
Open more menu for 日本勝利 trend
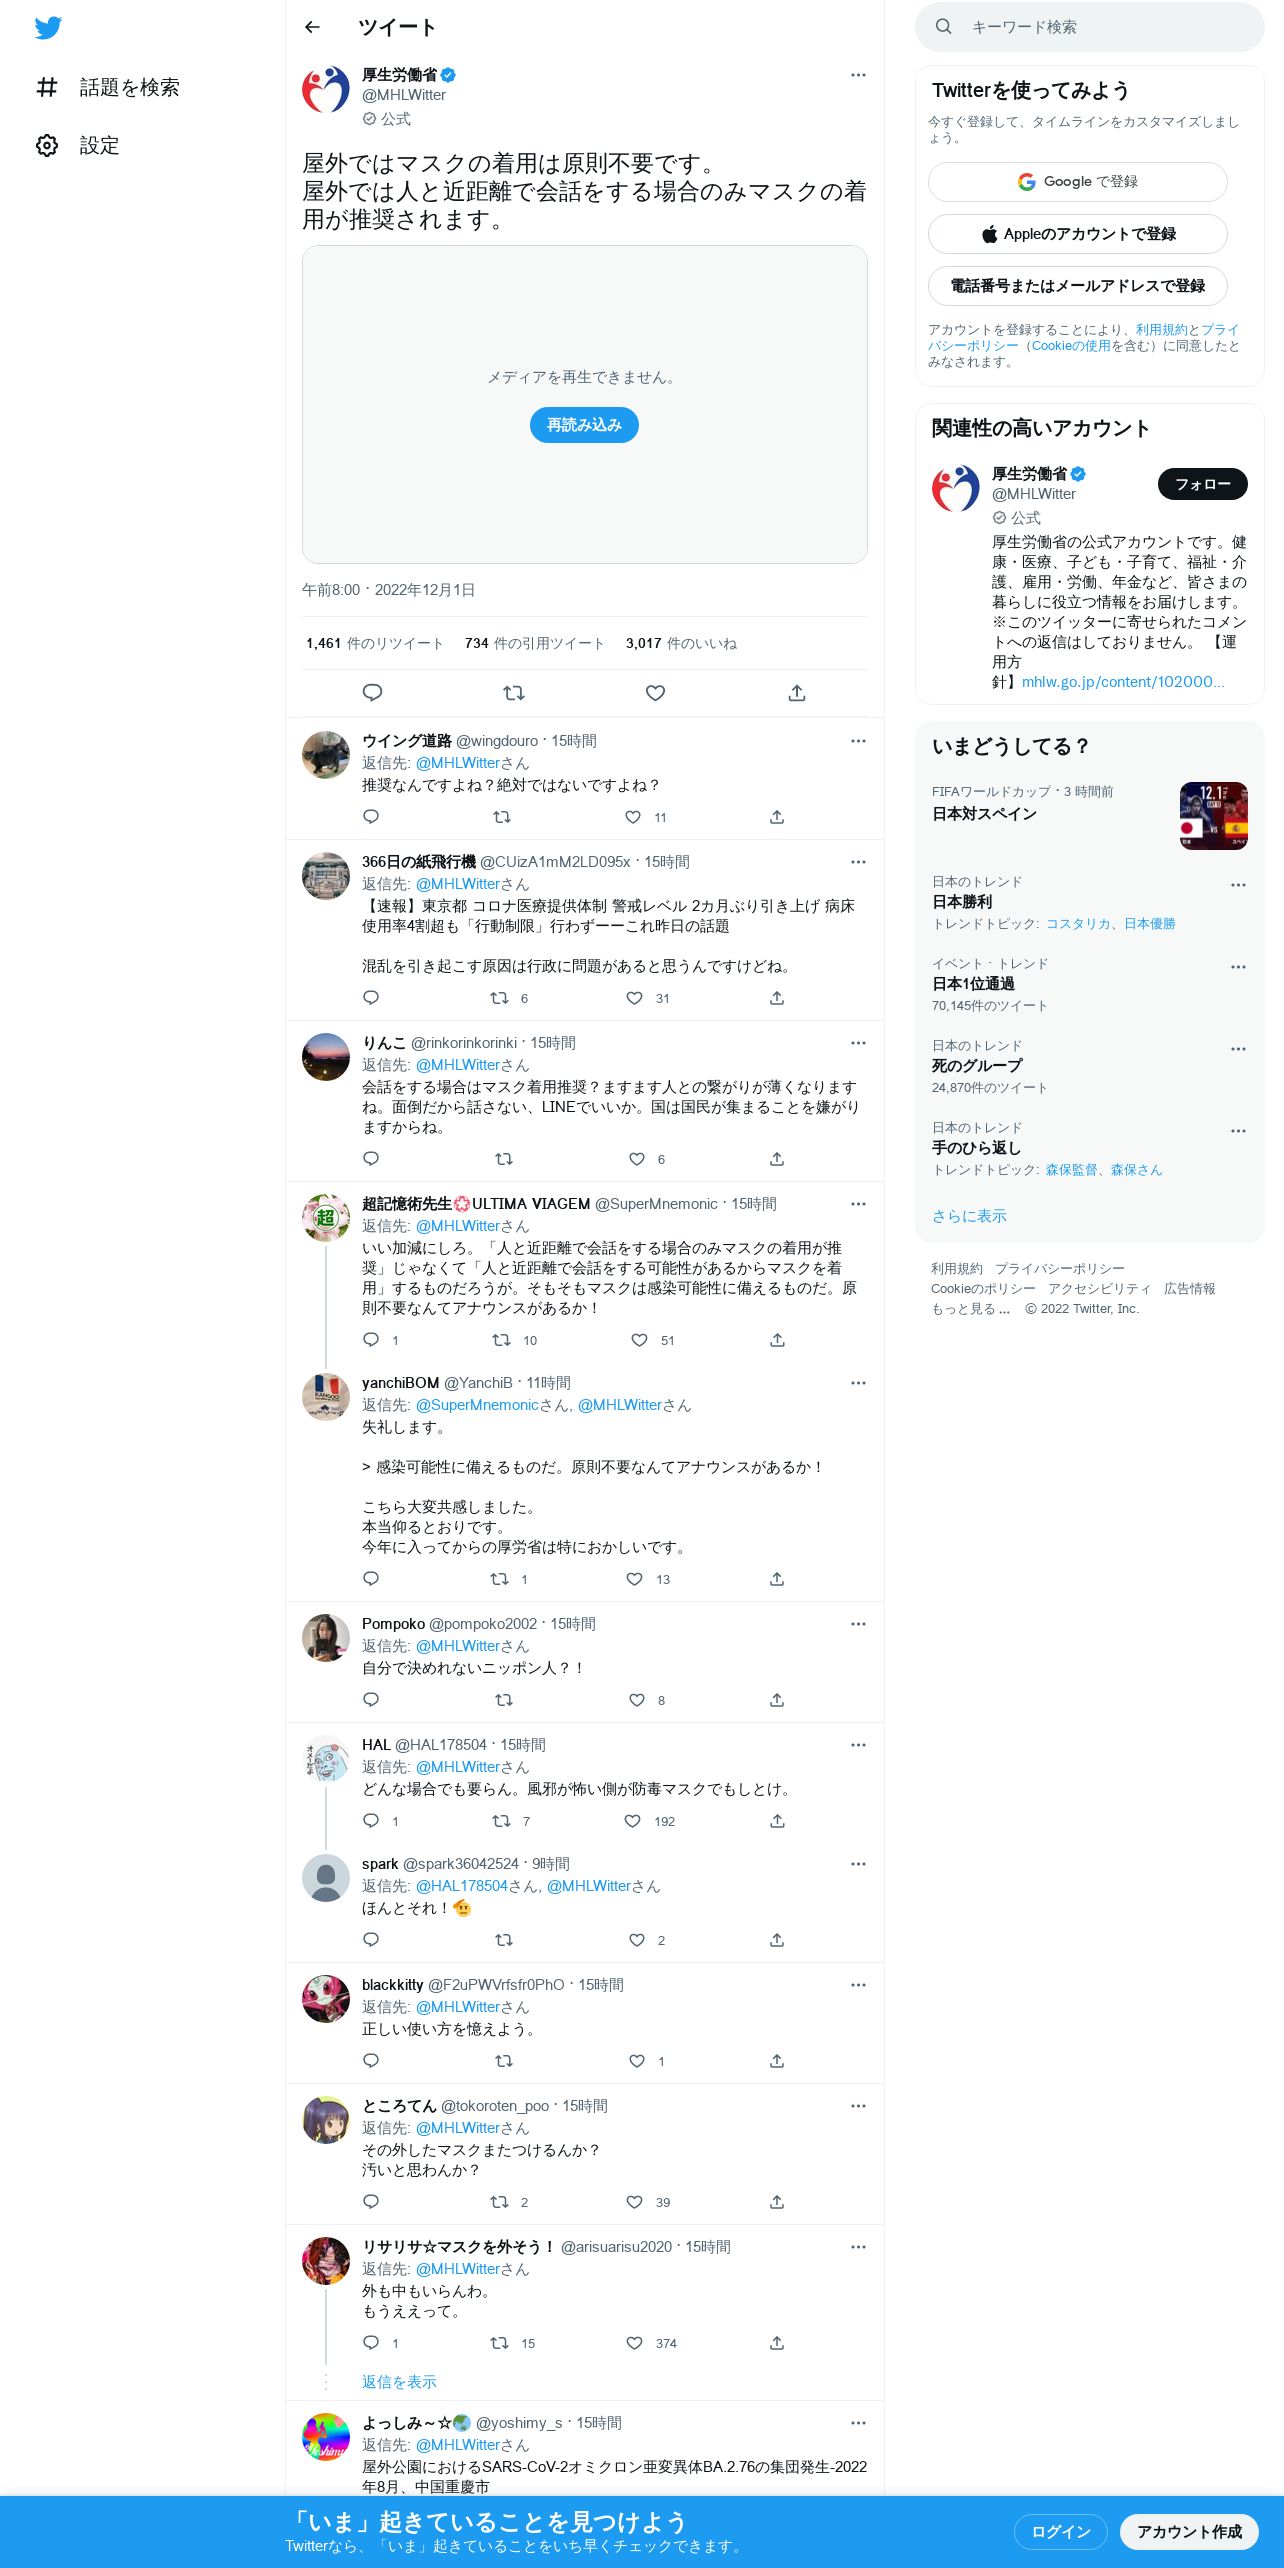[x=1238, y=885]
